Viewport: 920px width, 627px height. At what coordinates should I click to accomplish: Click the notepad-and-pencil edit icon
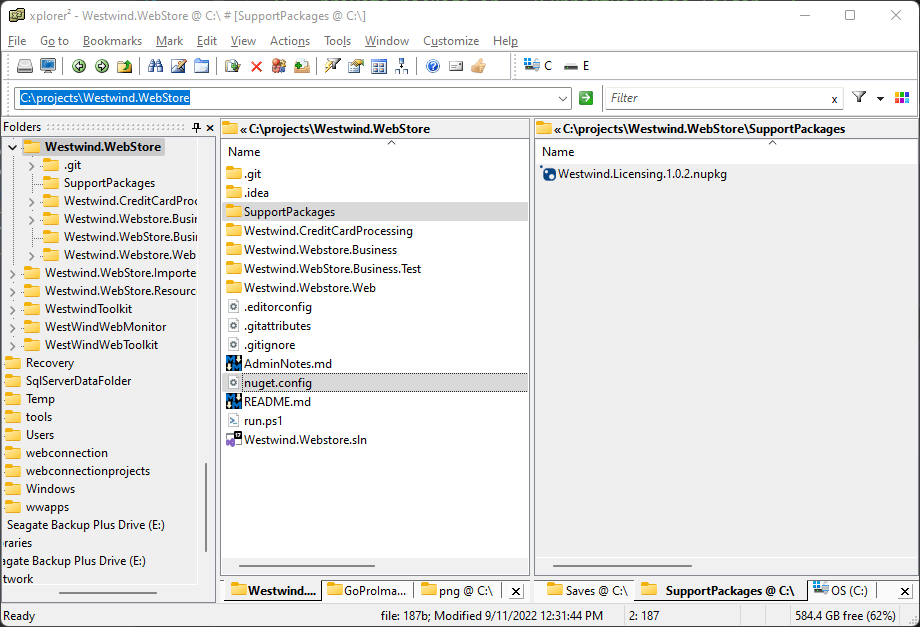click(x=178, y=66)
